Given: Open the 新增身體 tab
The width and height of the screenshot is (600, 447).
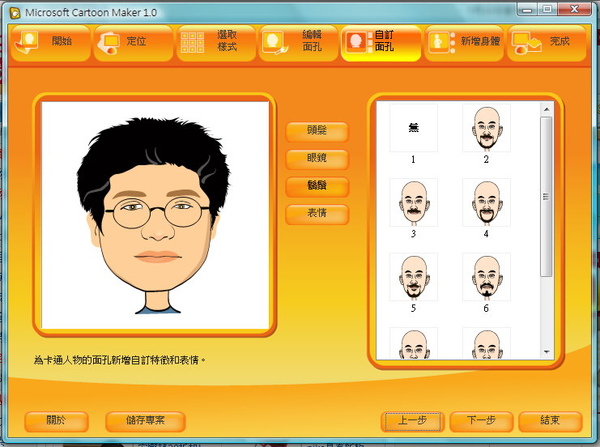Looking at the screenshot, I should coord(464,43).
